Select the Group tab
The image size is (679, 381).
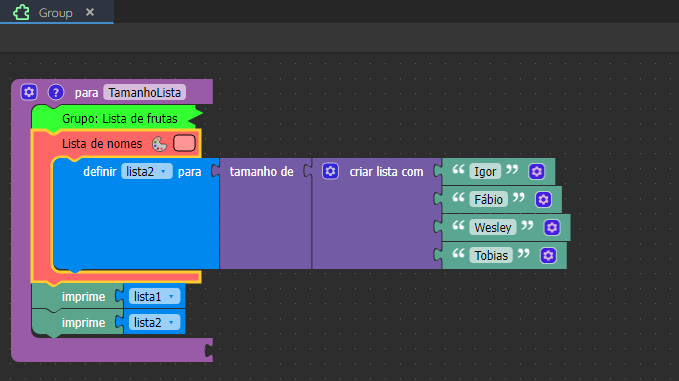point(56,12)
